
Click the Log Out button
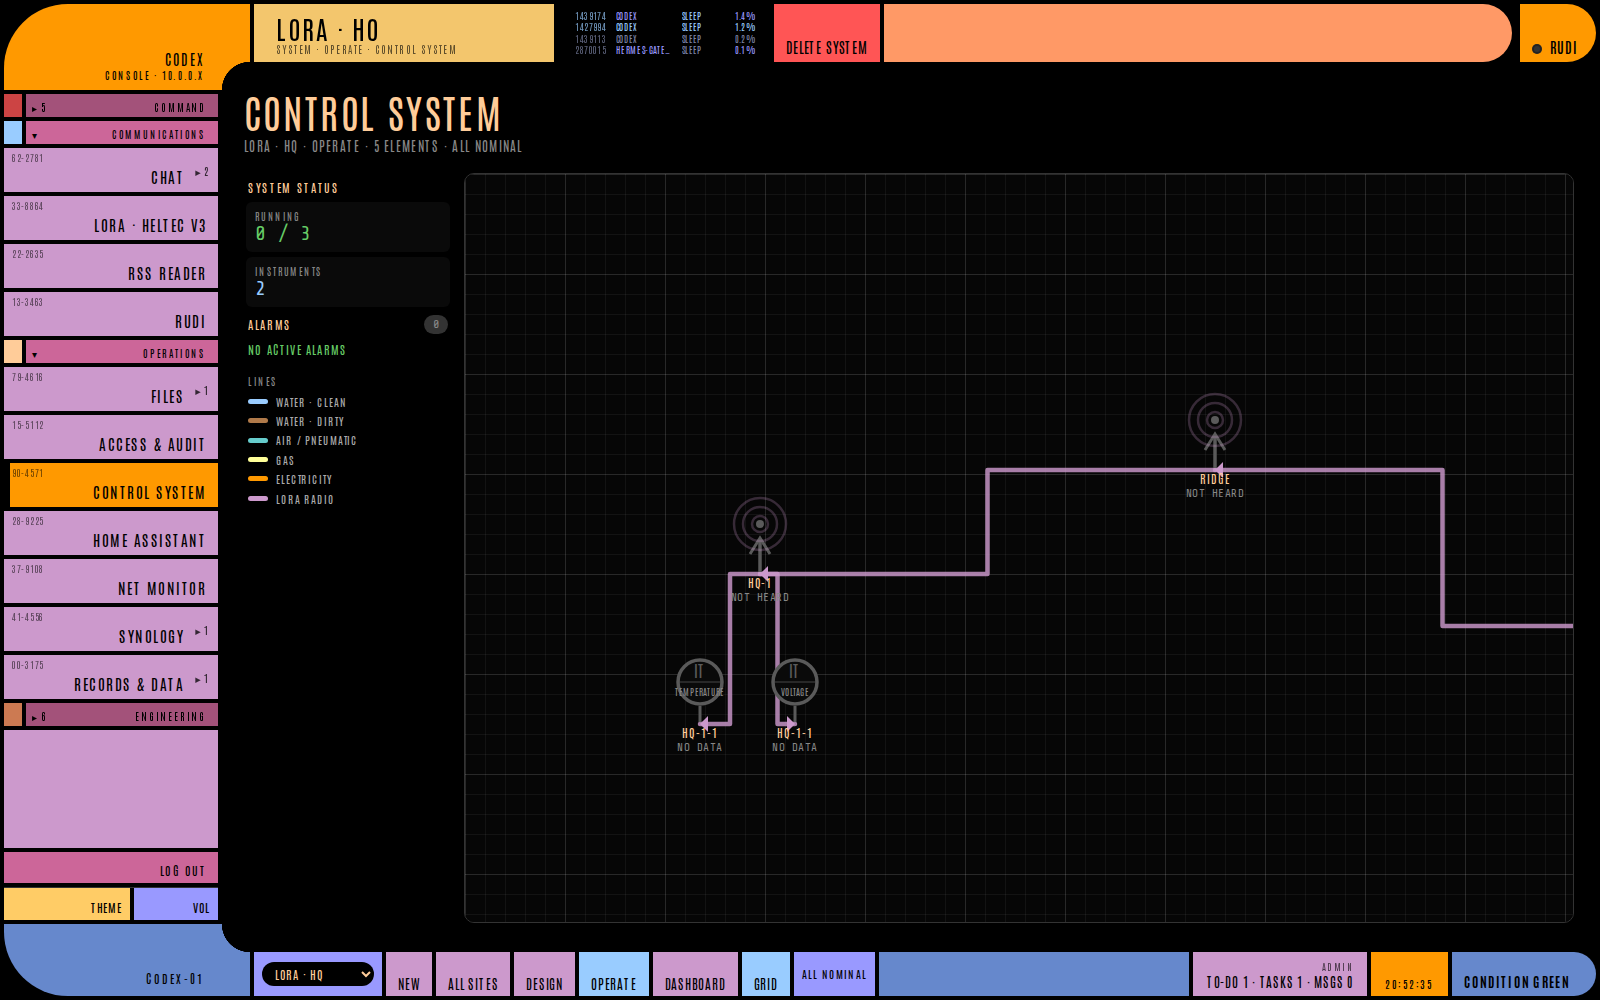tap(111, 868)
